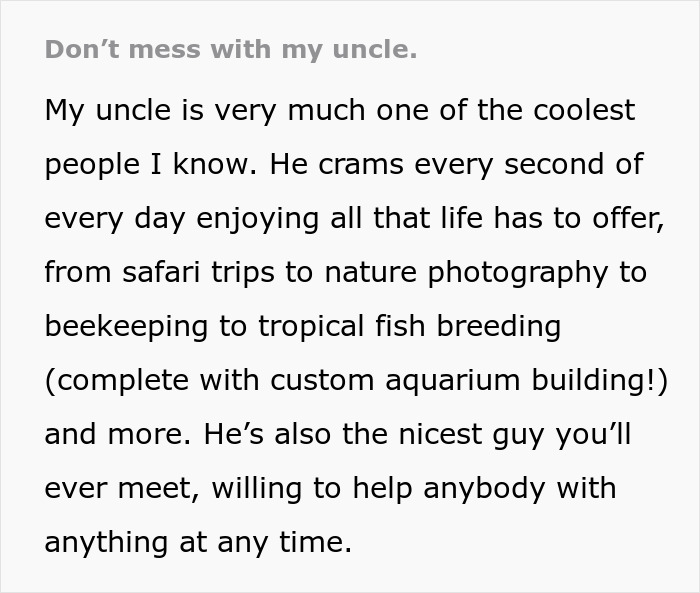Click the final words "any time."
Image resolution: width=700 pixels, height=593 pixels.
(x=284, y=543)
